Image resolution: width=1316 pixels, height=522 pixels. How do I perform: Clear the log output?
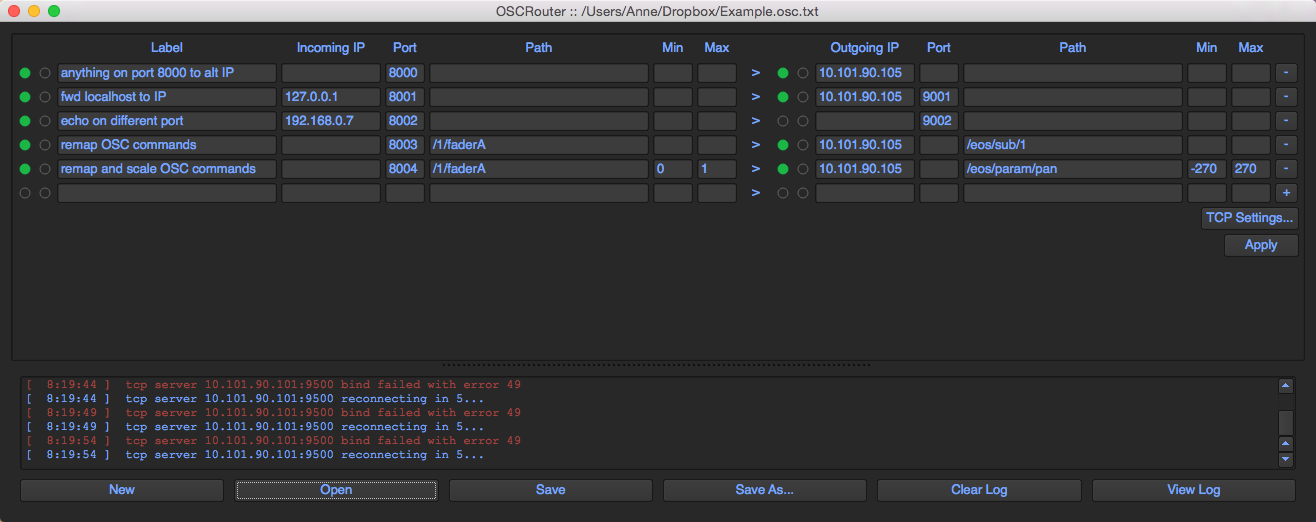click(x=978, y=490)
